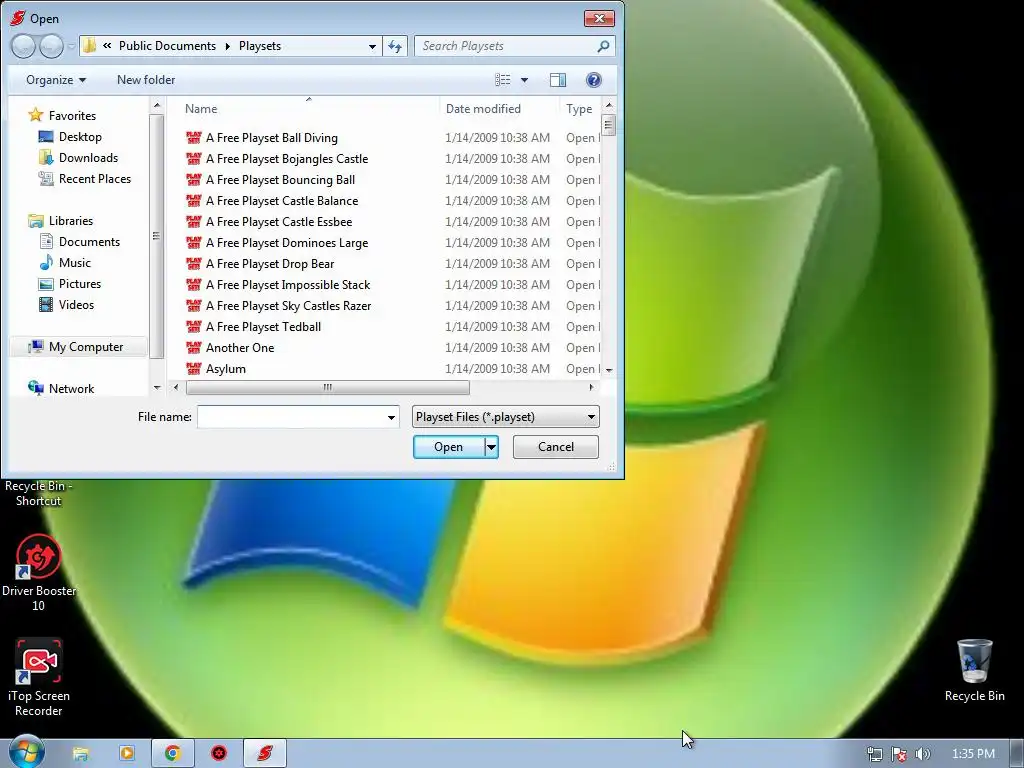Click the red gear taskbar icon
This screenshot has height=768, width=1024.
click(219, 754)
